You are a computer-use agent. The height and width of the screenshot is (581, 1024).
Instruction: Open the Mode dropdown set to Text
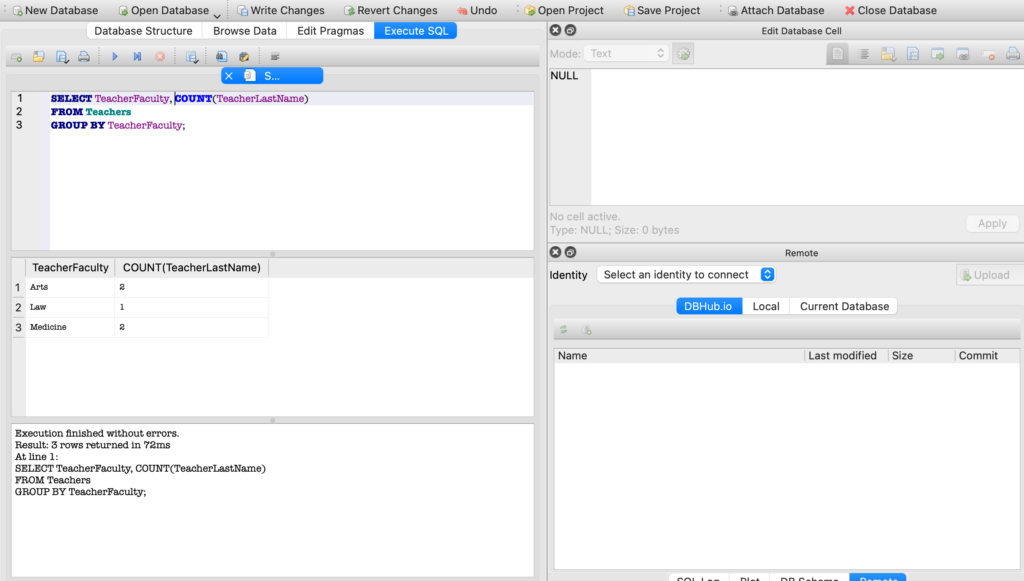coord(628,54)
